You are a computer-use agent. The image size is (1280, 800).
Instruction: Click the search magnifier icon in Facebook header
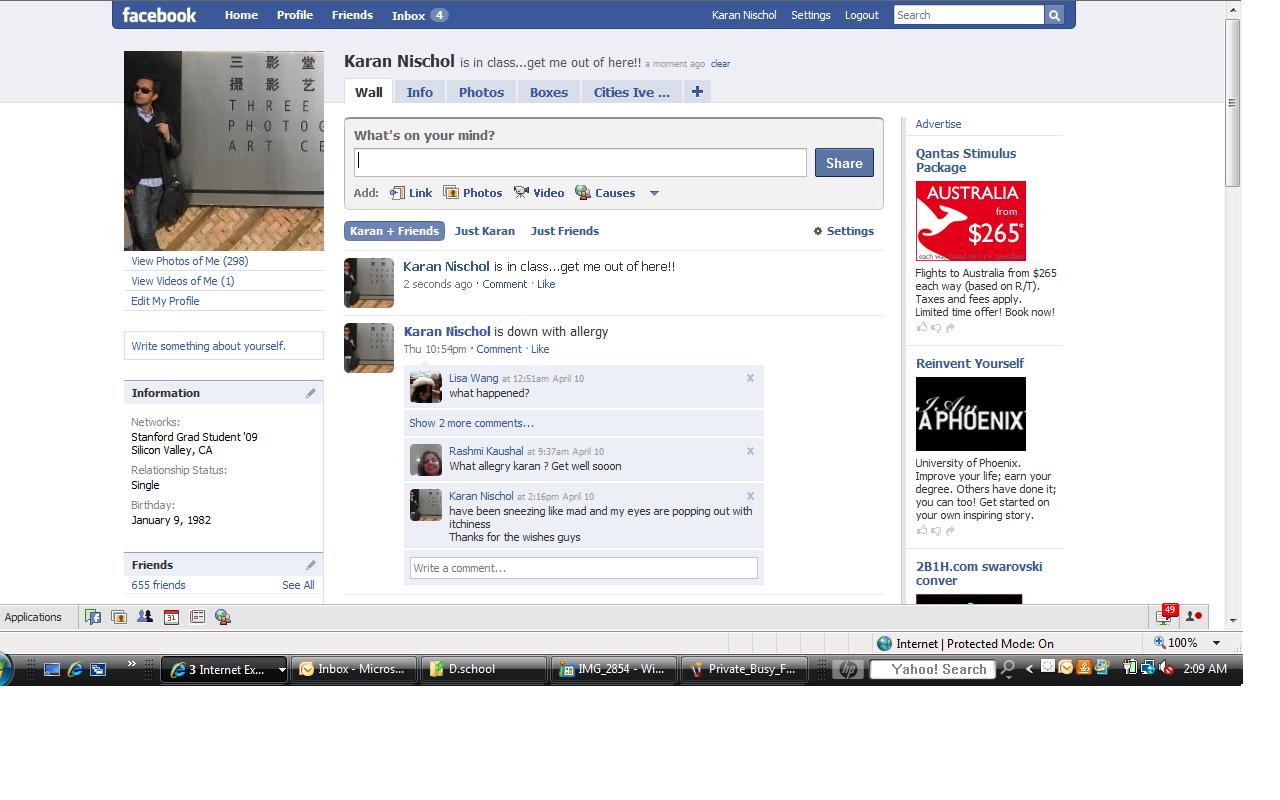coord(1054,15)
